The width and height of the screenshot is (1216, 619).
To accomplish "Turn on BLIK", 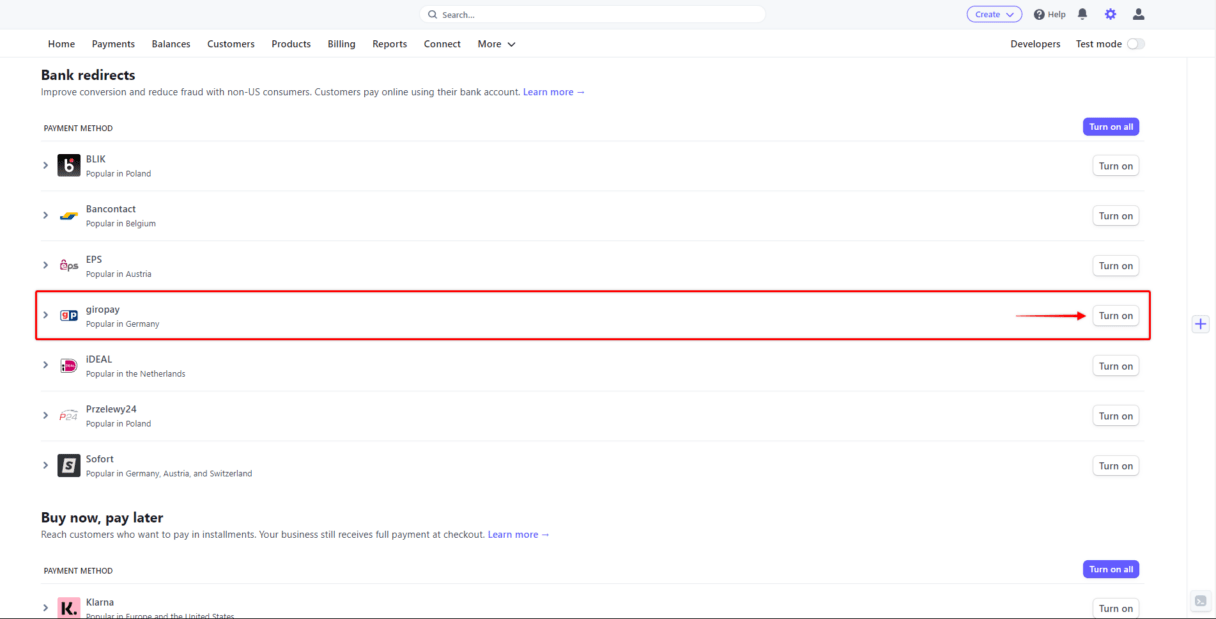I will click(1116, 166).
